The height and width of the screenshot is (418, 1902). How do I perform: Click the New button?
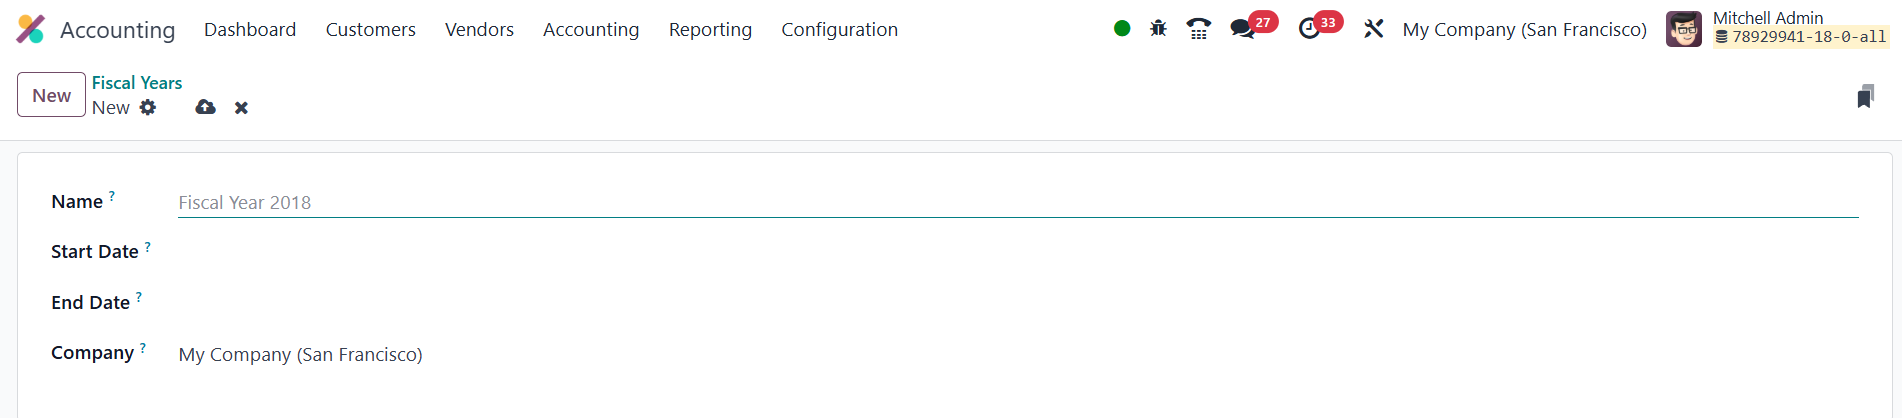click(51, 96)
